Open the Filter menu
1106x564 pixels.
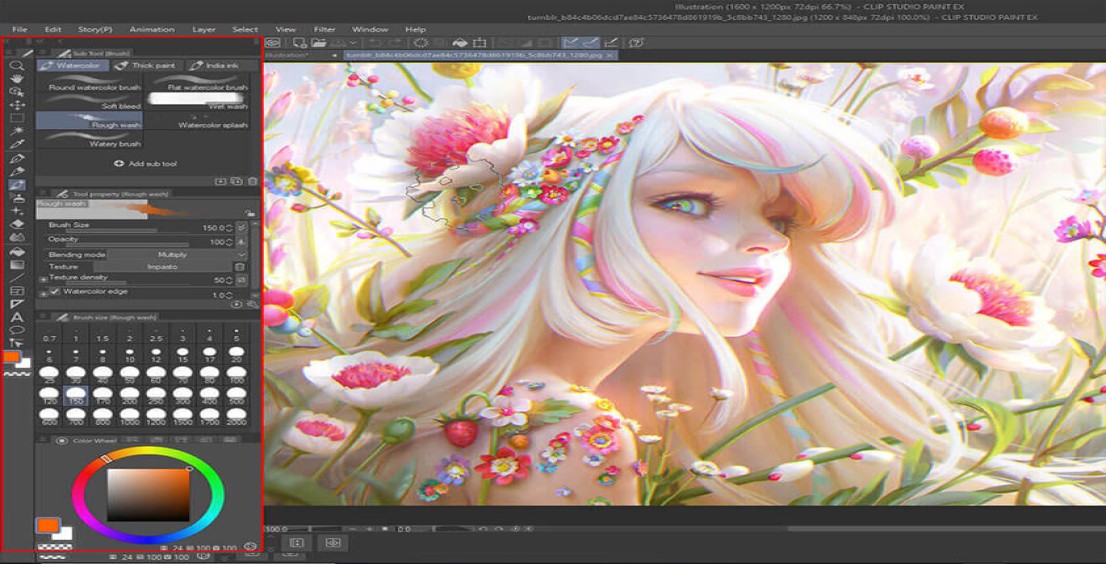(x=324, y=30)
